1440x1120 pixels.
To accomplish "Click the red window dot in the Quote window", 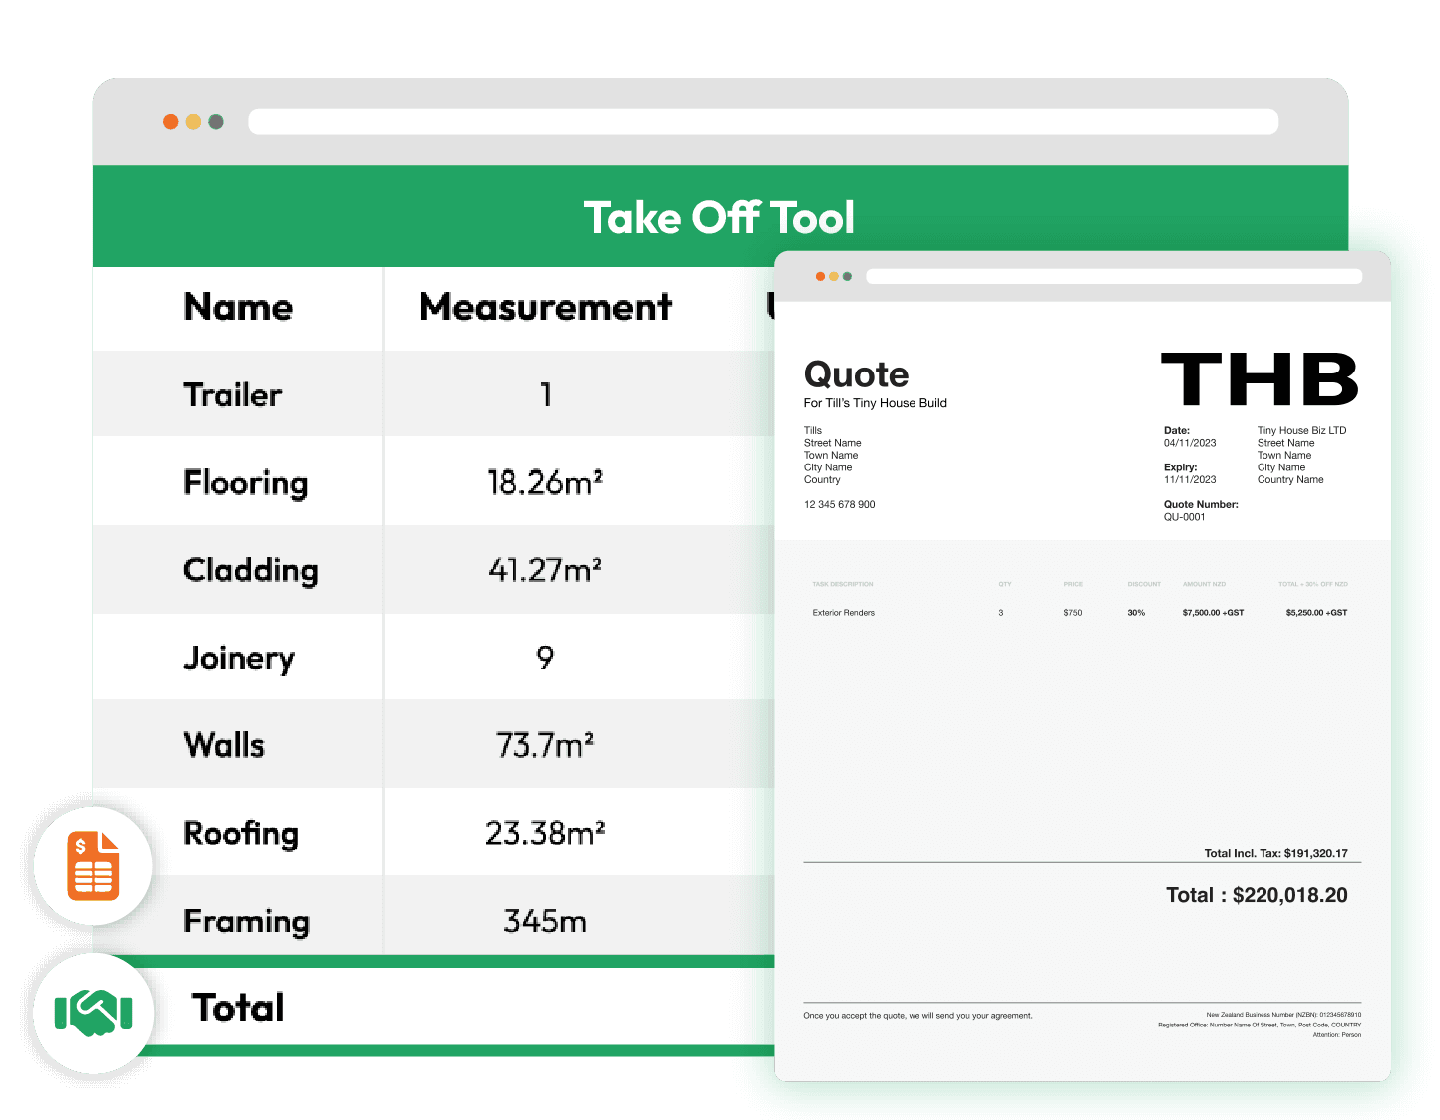I will click(x=820, y=276).
